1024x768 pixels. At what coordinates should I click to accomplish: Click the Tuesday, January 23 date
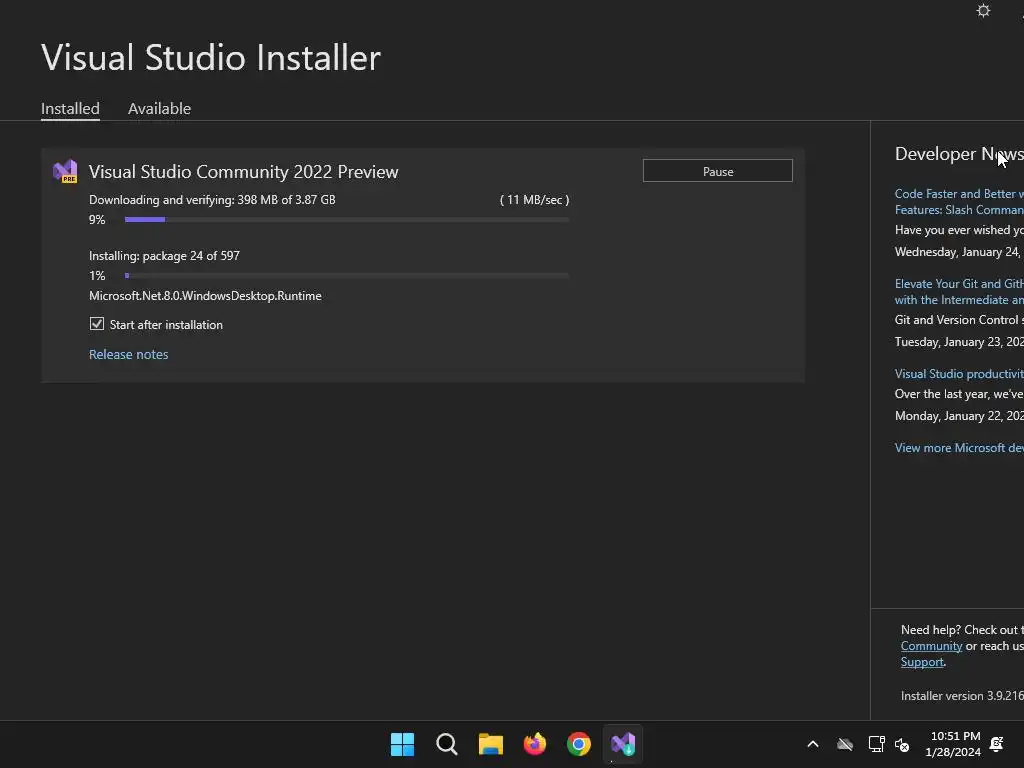pyautogui.click(x=959, y=342)
